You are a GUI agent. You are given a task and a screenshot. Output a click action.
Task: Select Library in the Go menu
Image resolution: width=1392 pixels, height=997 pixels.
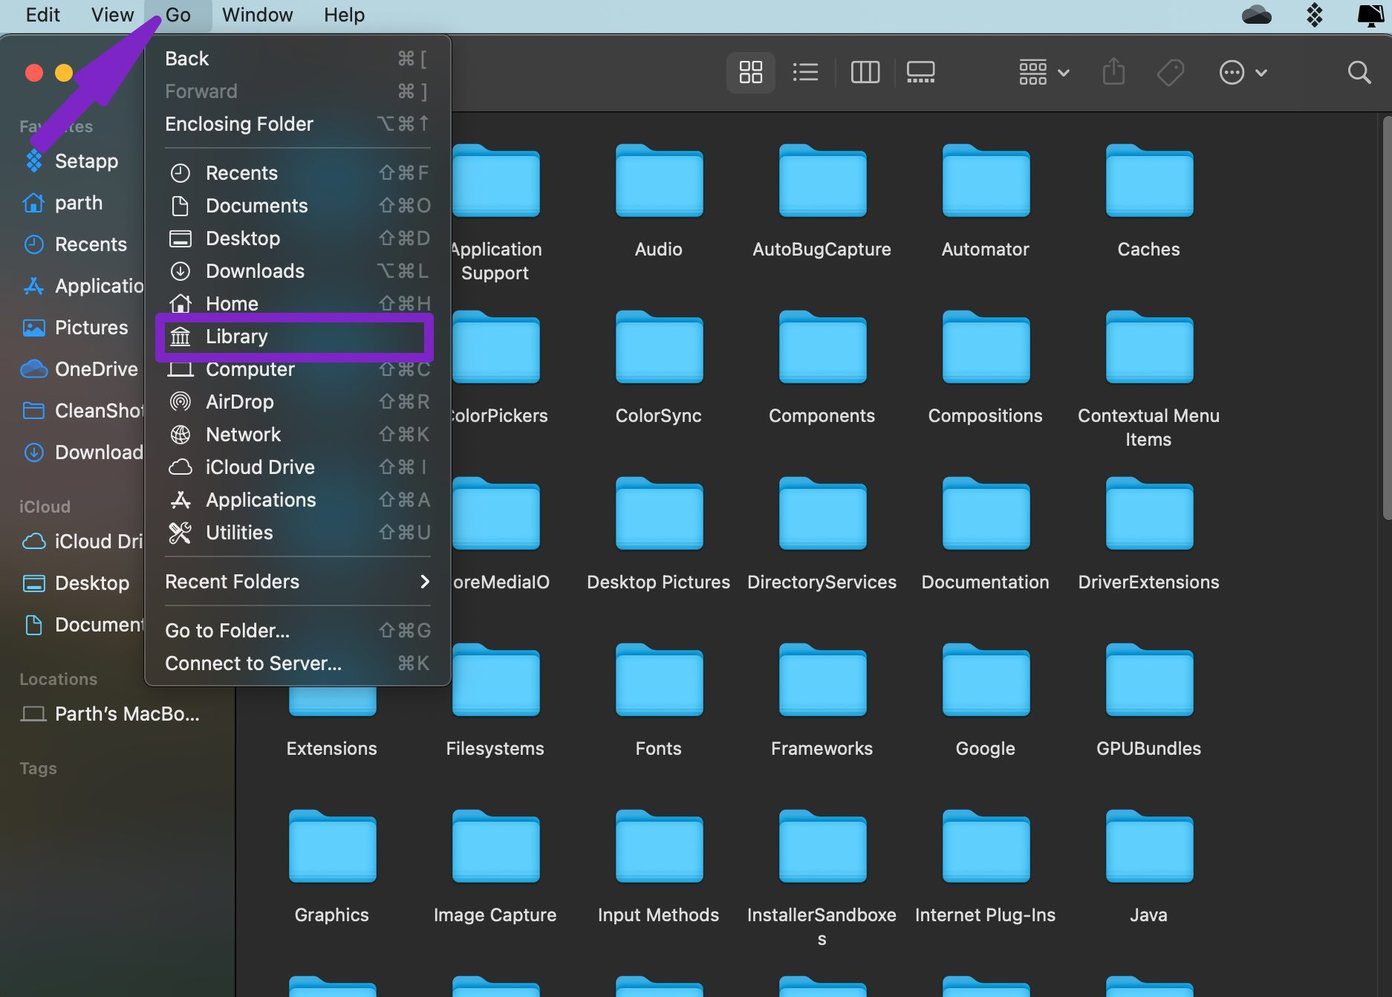coord(297,337)
